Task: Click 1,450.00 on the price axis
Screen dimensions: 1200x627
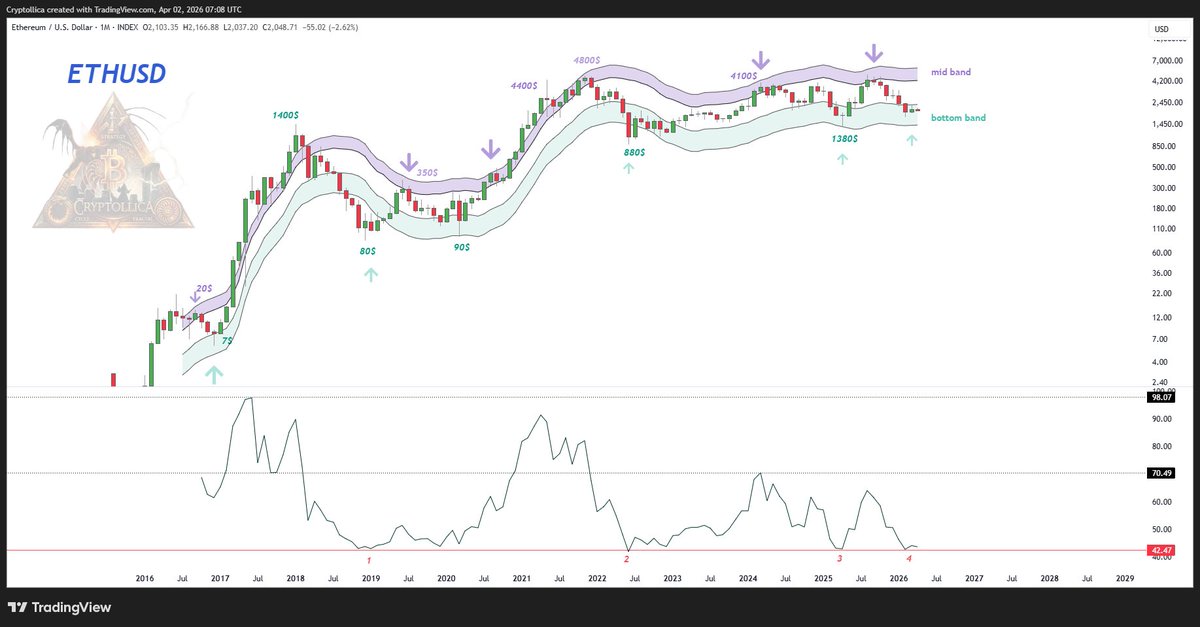Action: pyautogui.click(x=1167, y=124)
